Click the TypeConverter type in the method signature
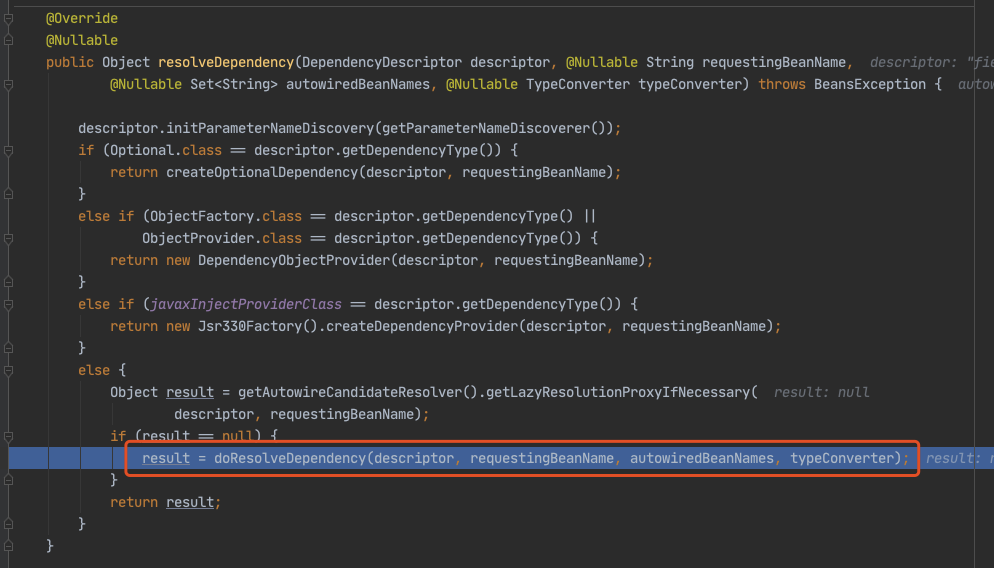Screen dimensions: 994x568 point(578,84)
